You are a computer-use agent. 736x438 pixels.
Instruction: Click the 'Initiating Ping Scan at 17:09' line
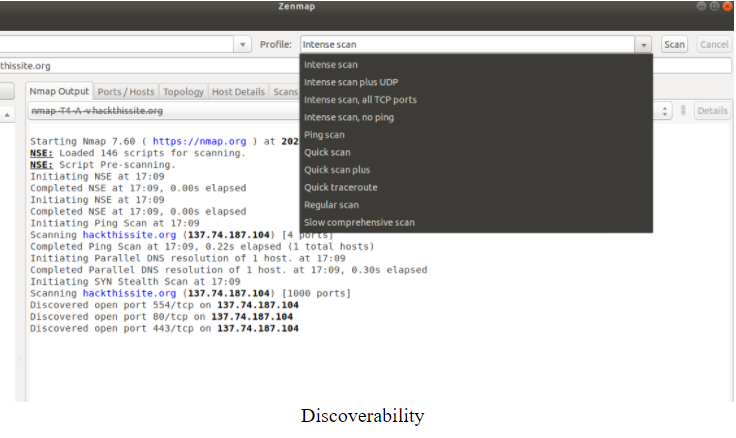click(x=115, y=223)
